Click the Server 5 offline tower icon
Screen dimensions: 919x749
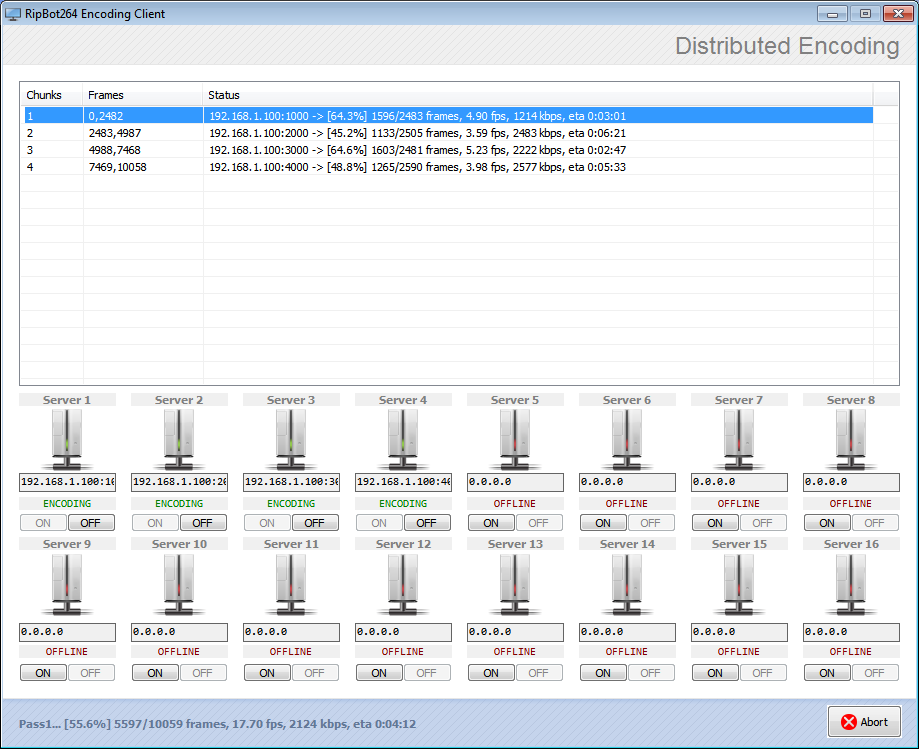point(515,439)
